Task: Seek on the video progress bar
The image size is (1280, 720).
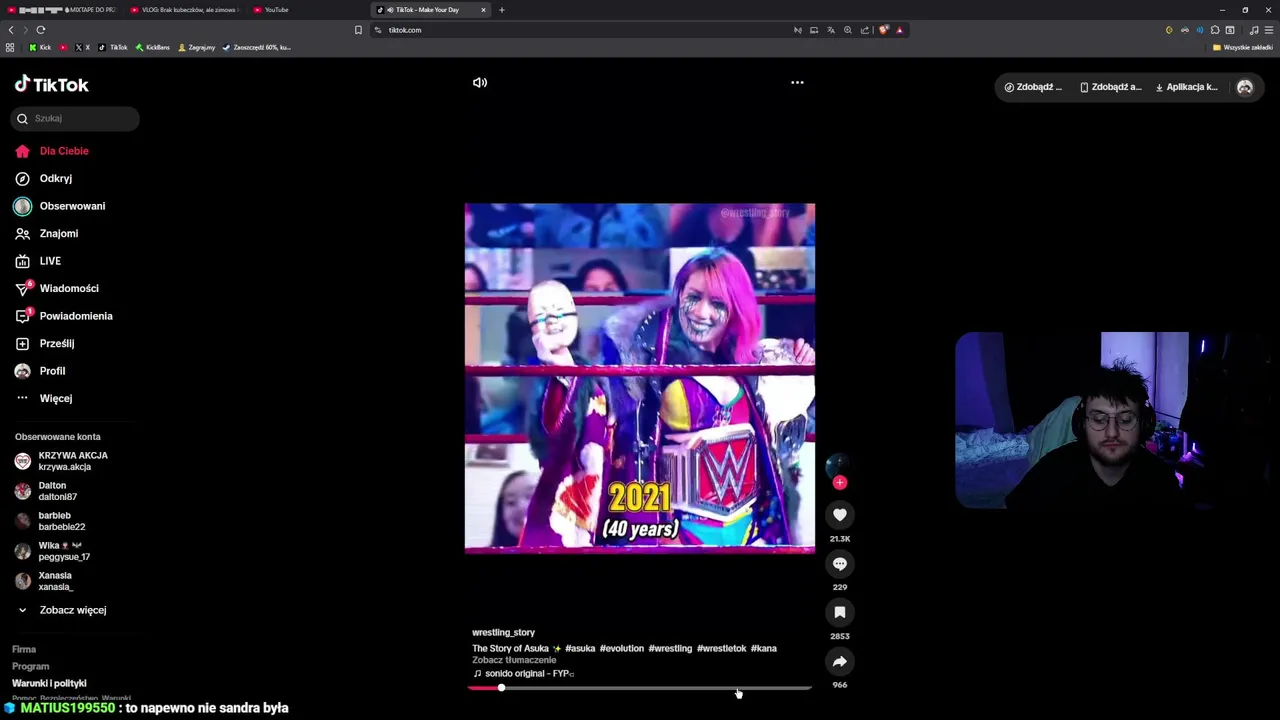Action: 640,688
